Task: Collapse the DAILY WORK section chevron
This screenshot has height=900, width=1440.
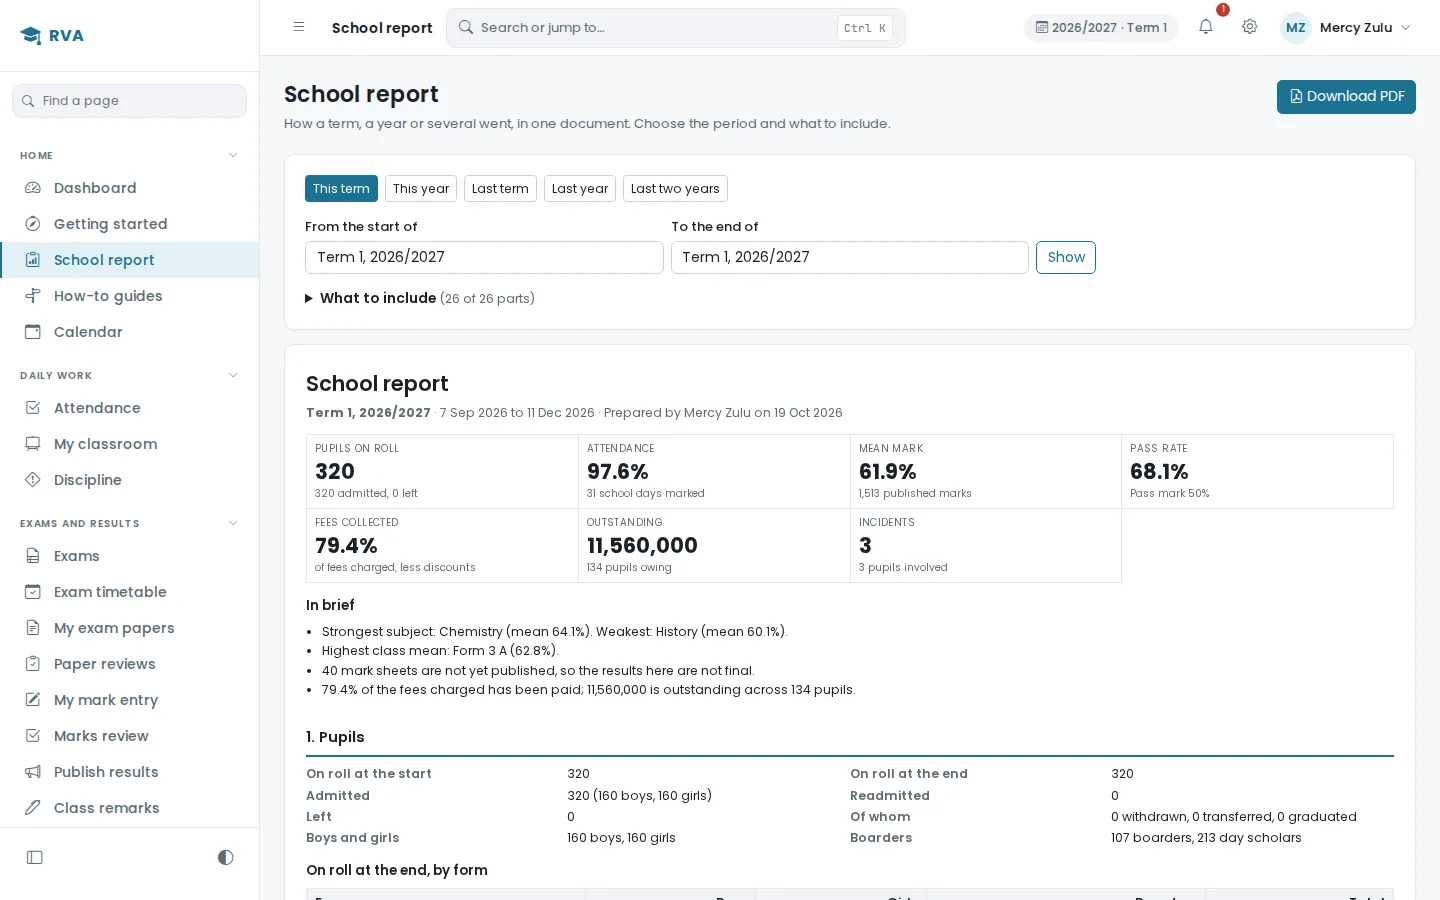Action: point(233,375)
